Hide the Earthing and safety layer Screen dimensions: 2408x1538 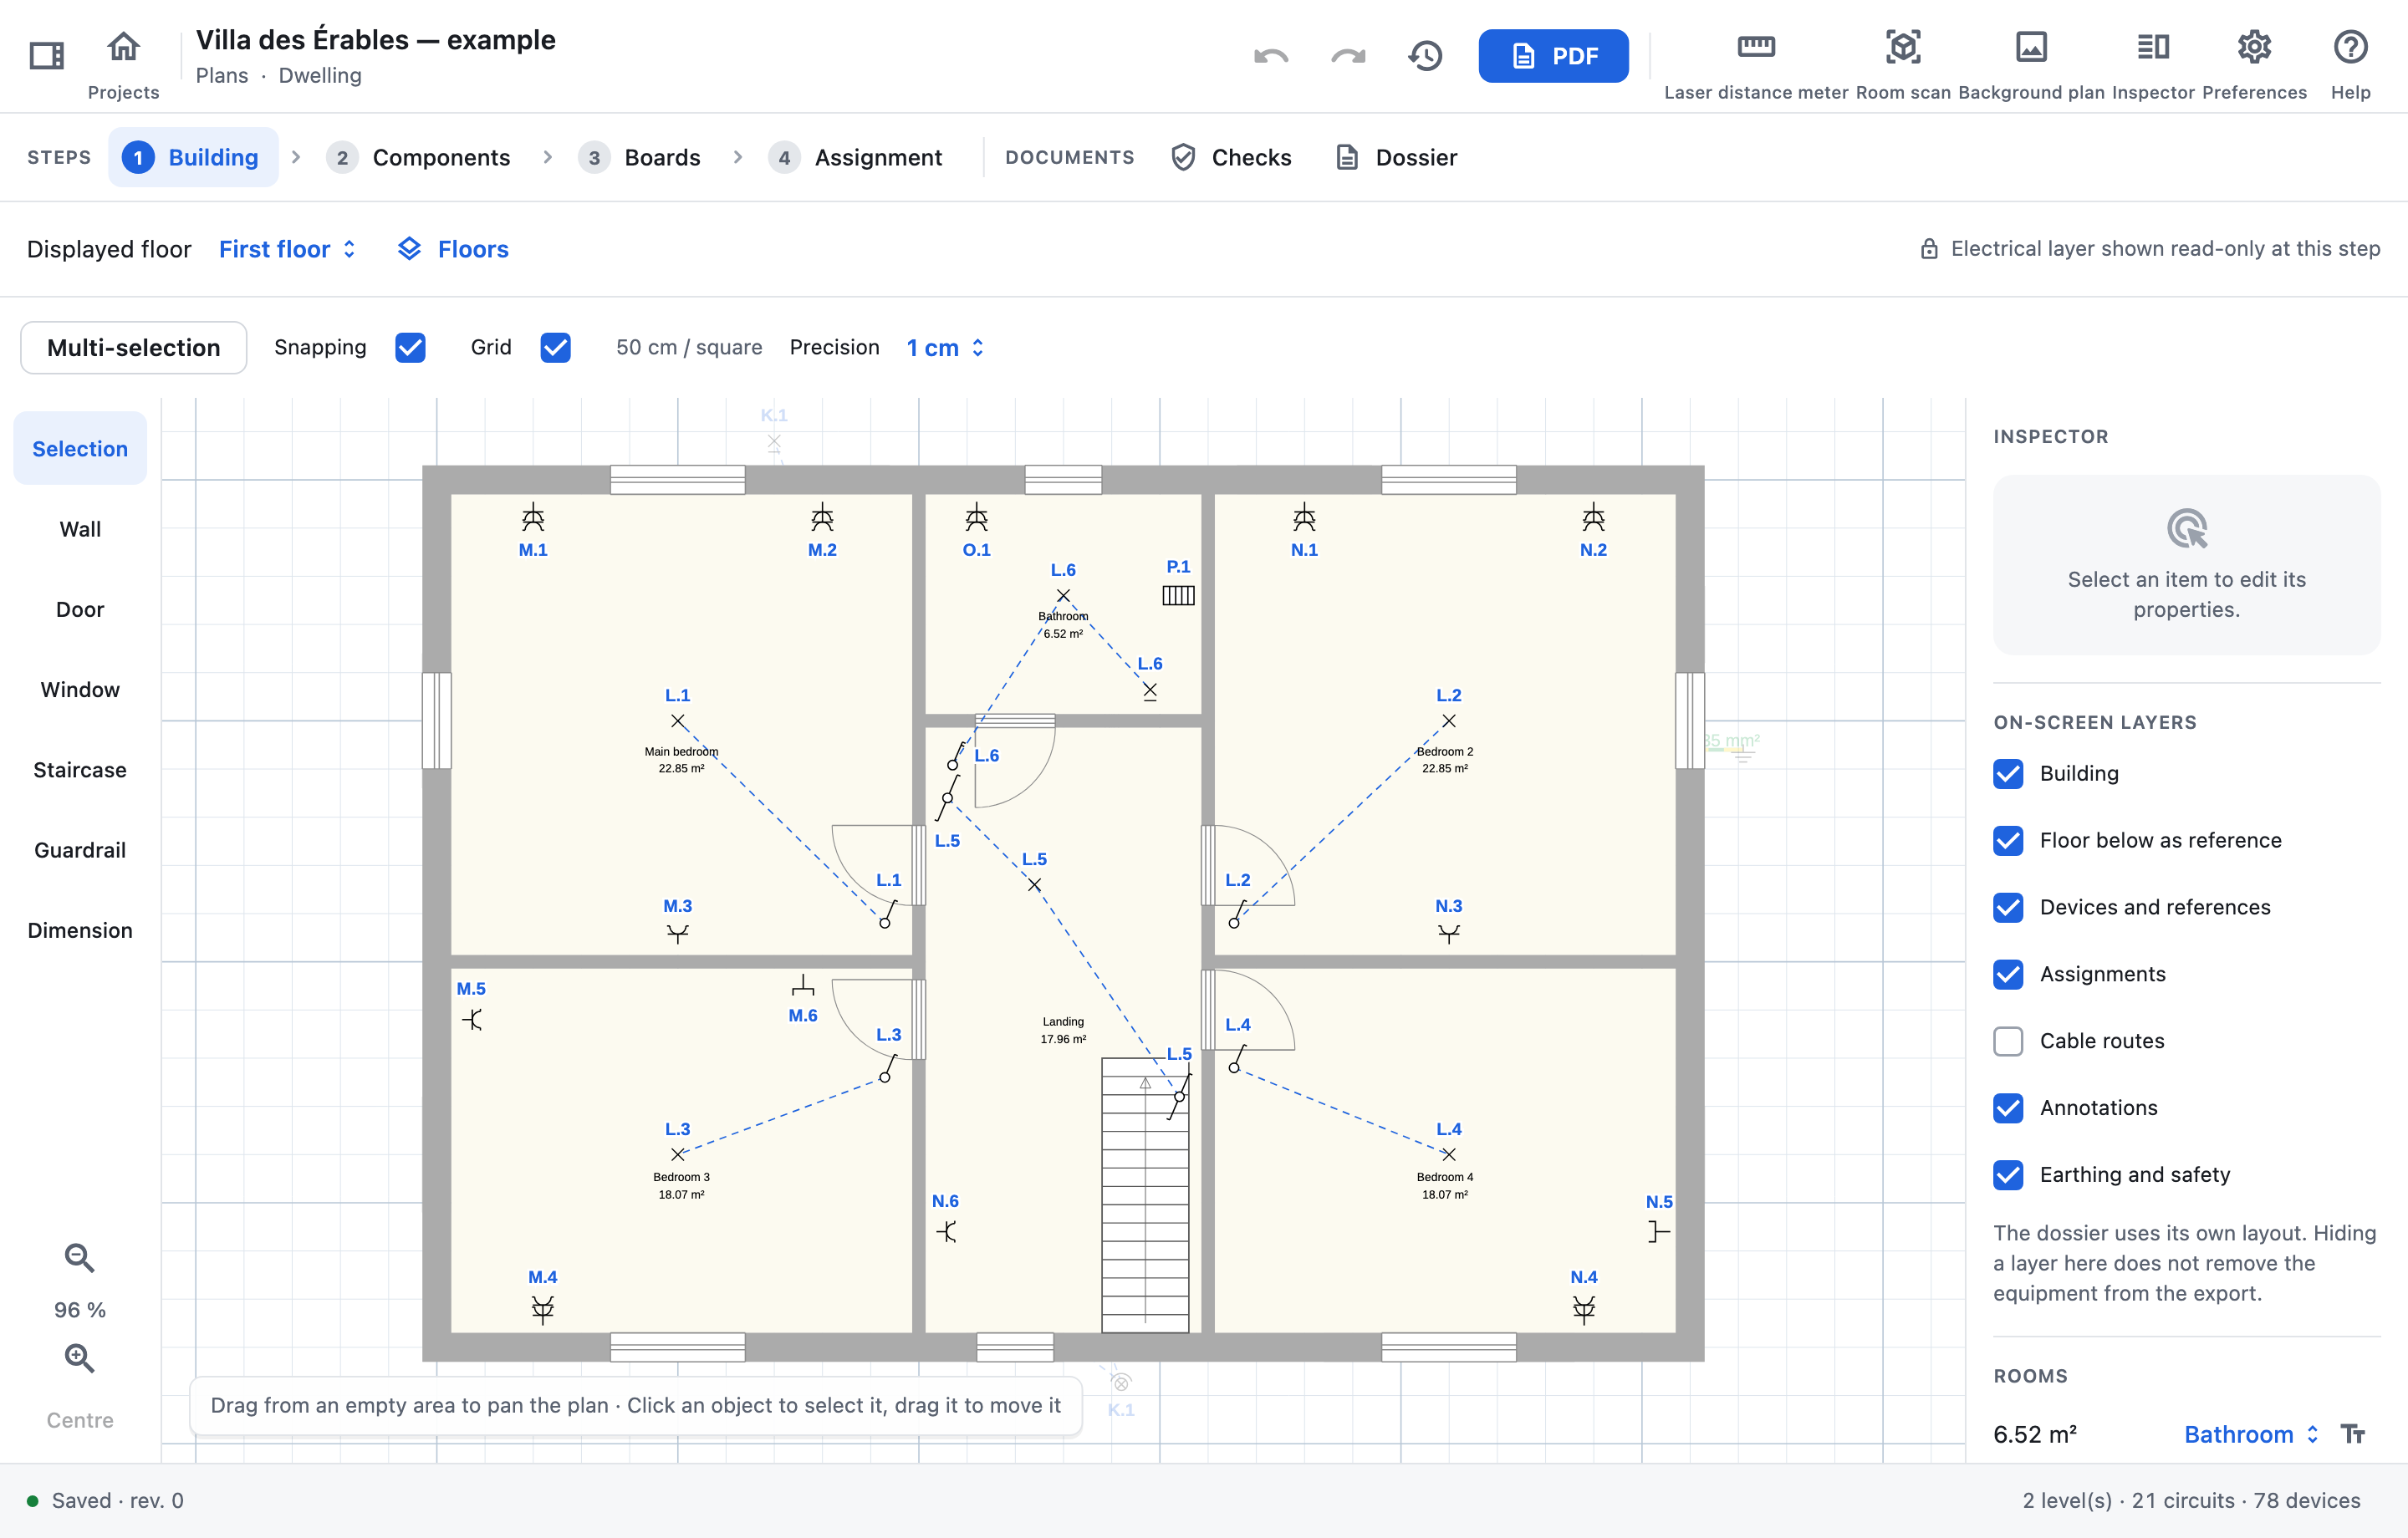coord(2008,1174)
